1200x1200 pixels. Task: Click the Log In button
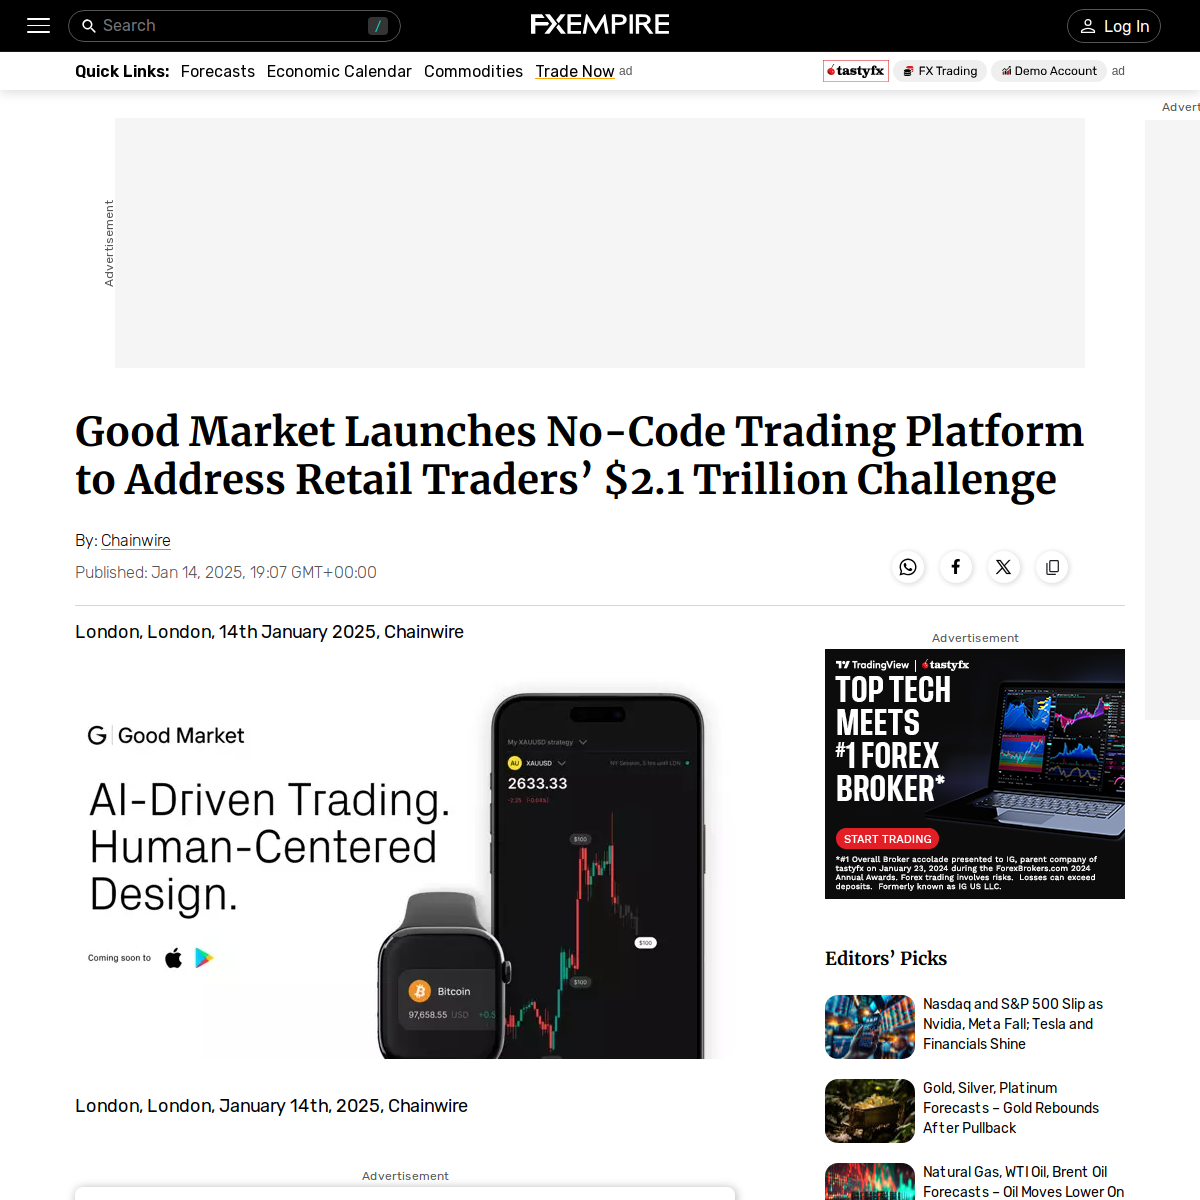1114,26
